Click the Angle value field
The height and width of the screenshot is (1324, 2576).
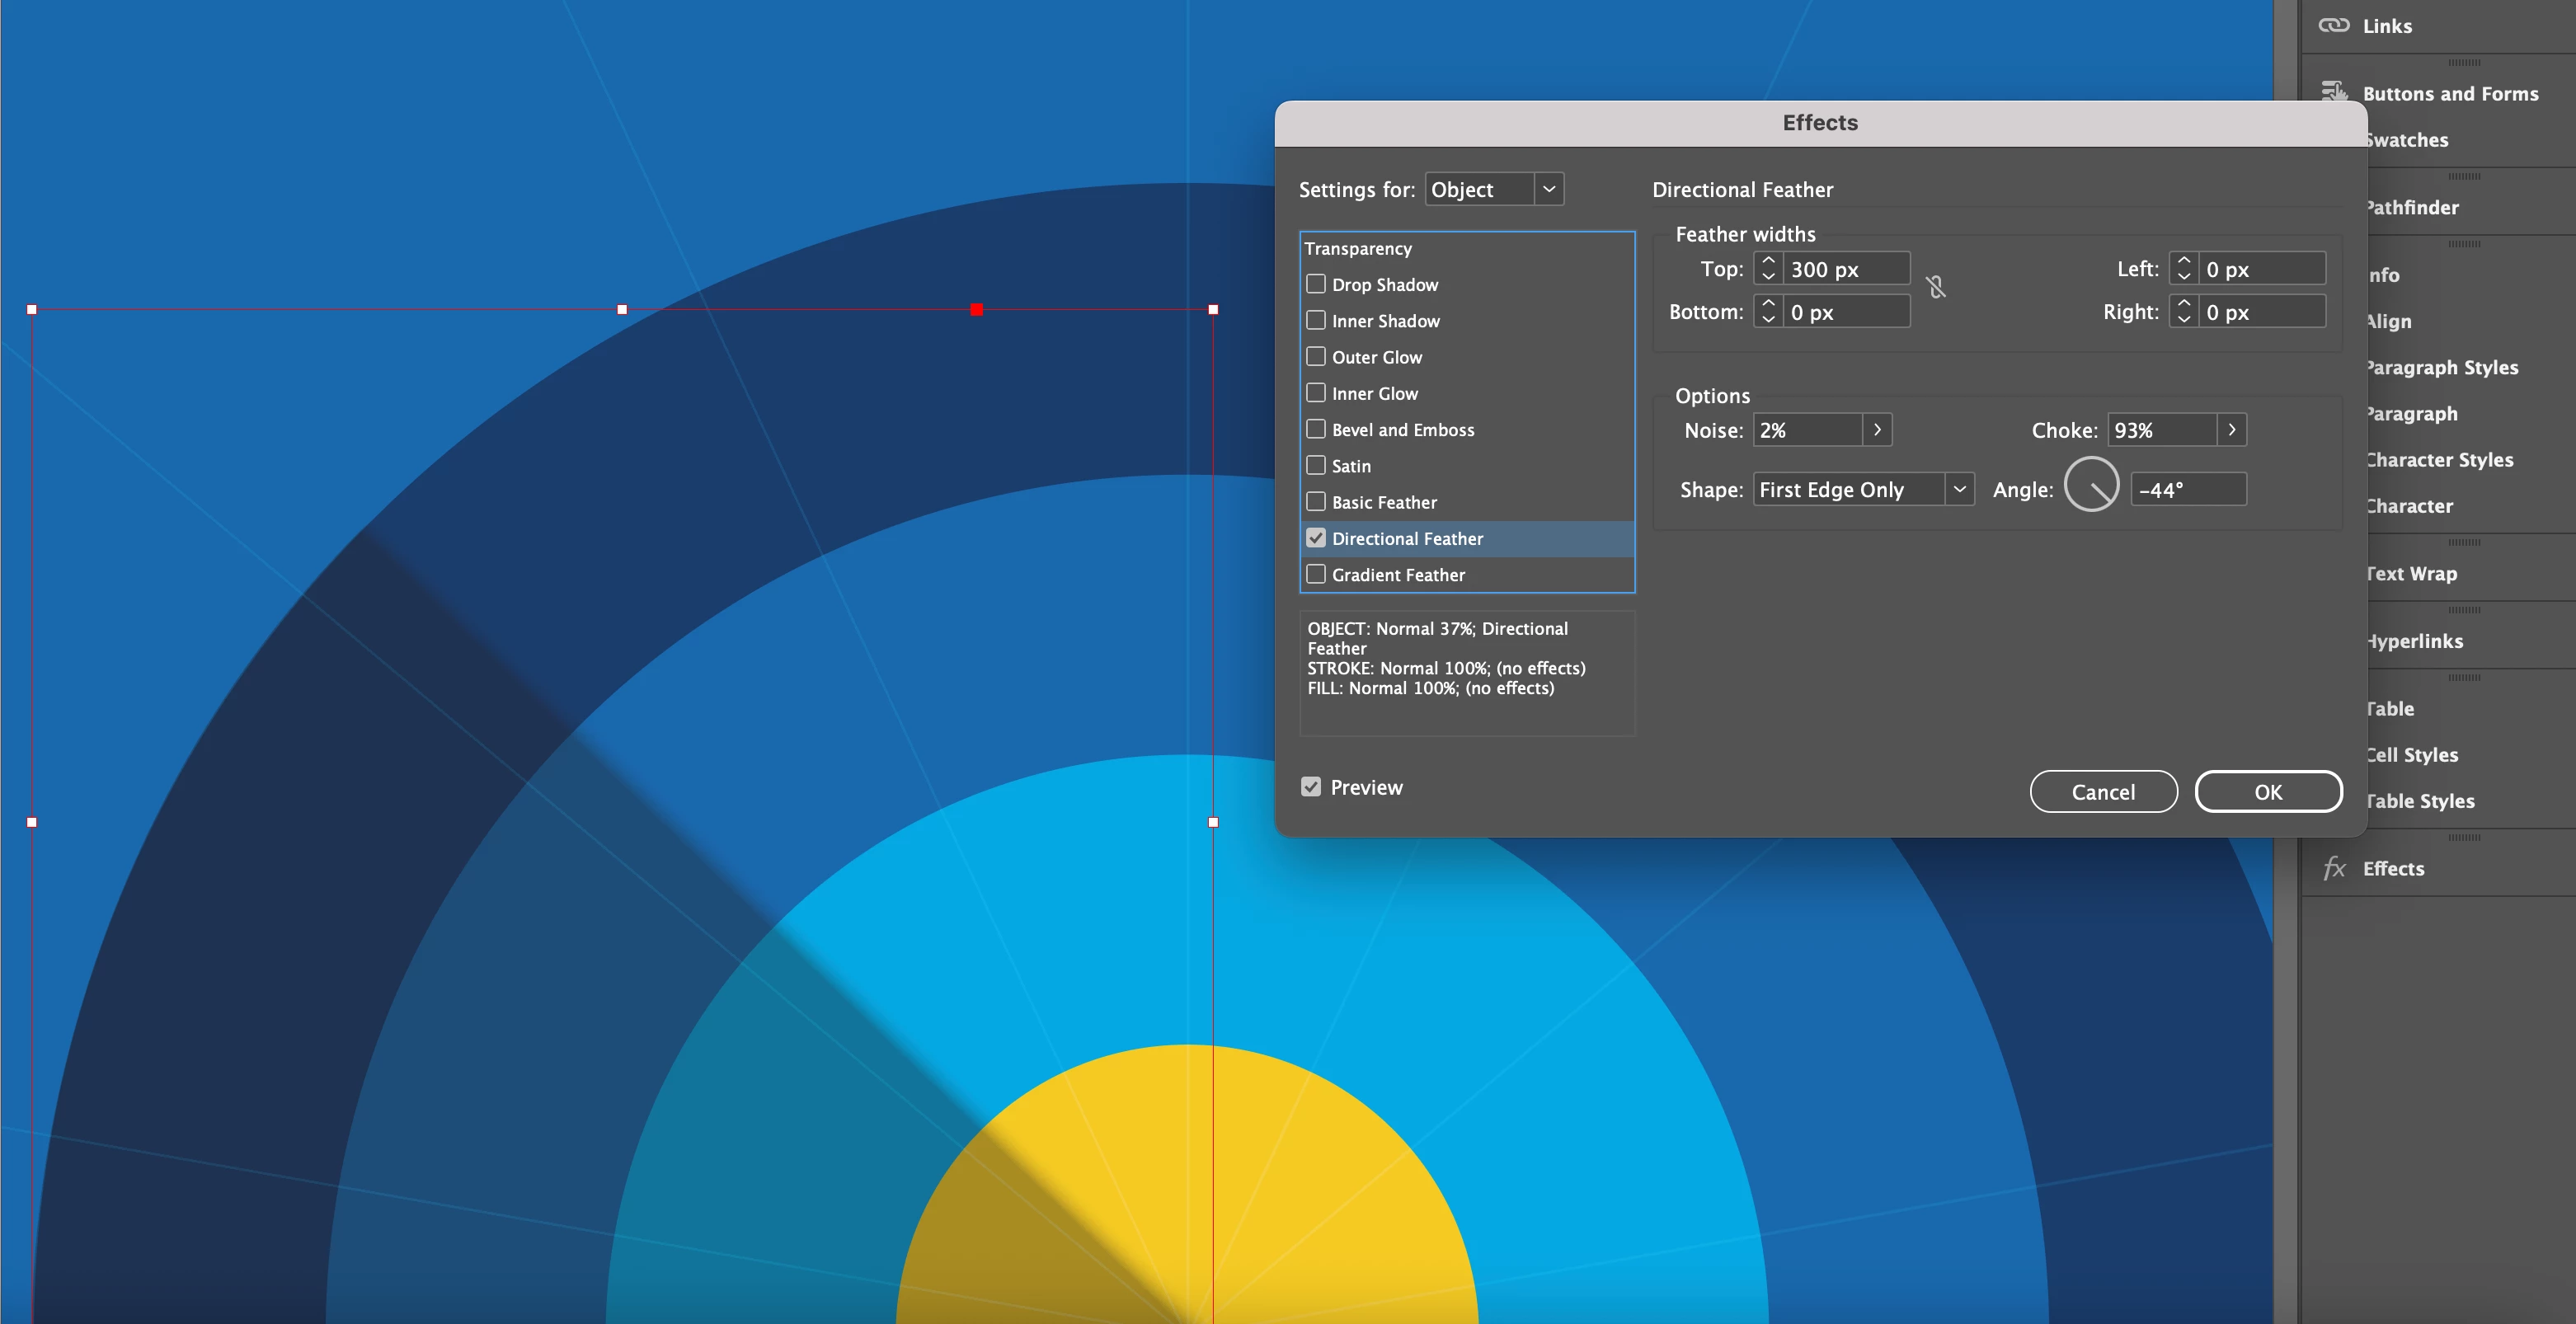pyautogui.click(x=2188, y=489)
